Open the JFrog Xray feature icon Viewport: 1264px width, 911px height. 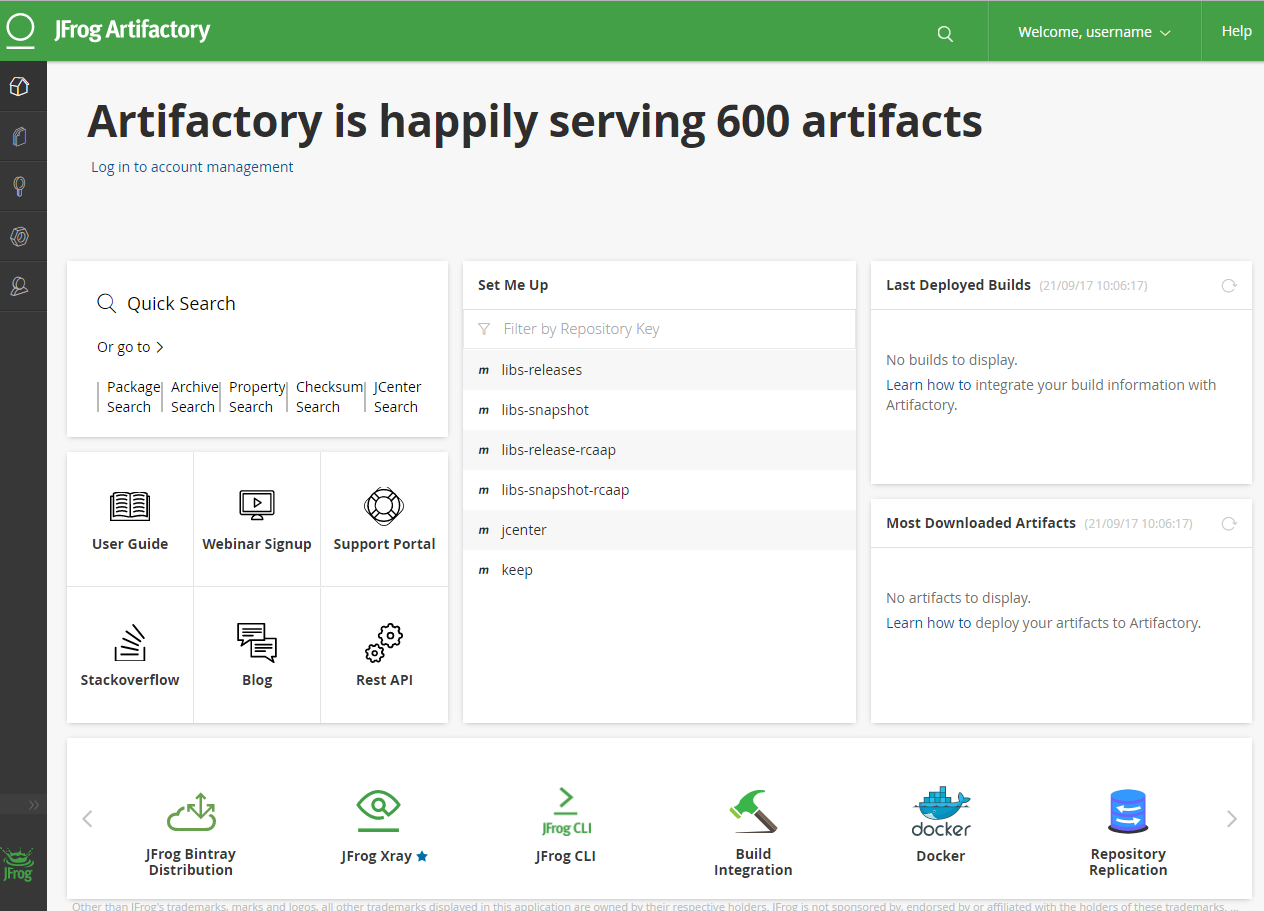coord(378,810)
